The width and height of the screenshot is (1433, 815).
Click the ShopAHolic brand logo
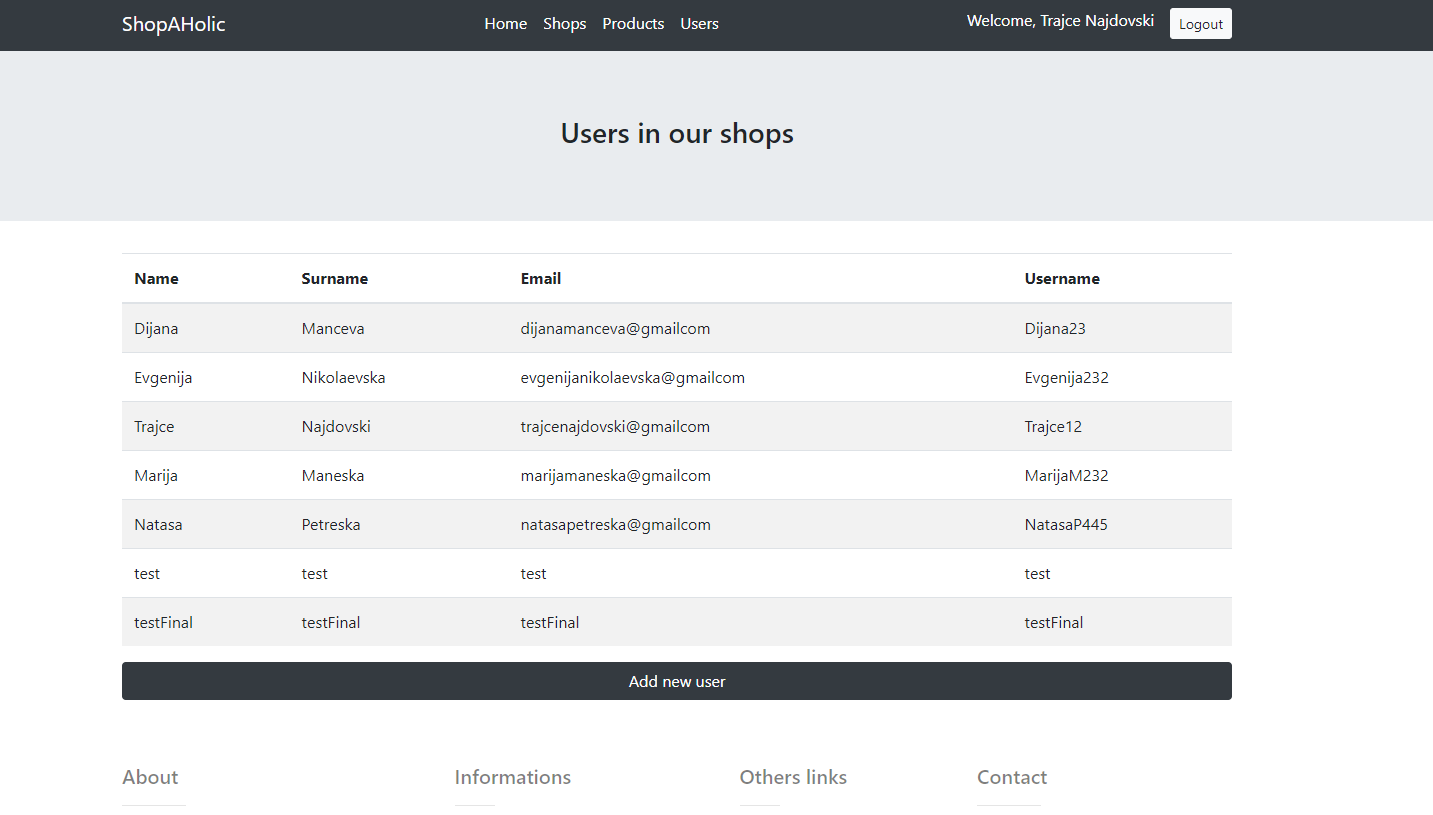173,24
